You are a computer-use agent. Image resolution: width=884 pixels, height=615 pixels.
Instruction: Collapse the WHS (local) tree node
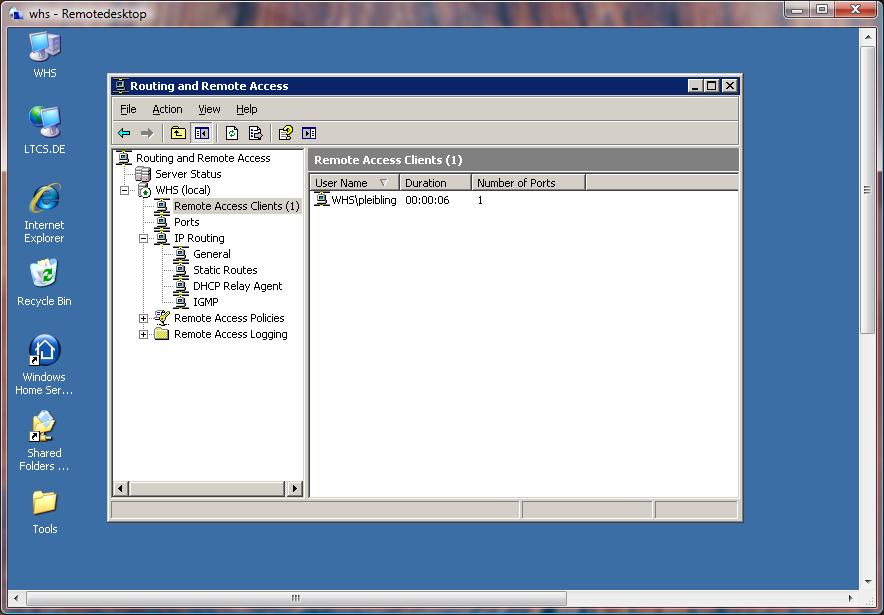coord(125,190)
